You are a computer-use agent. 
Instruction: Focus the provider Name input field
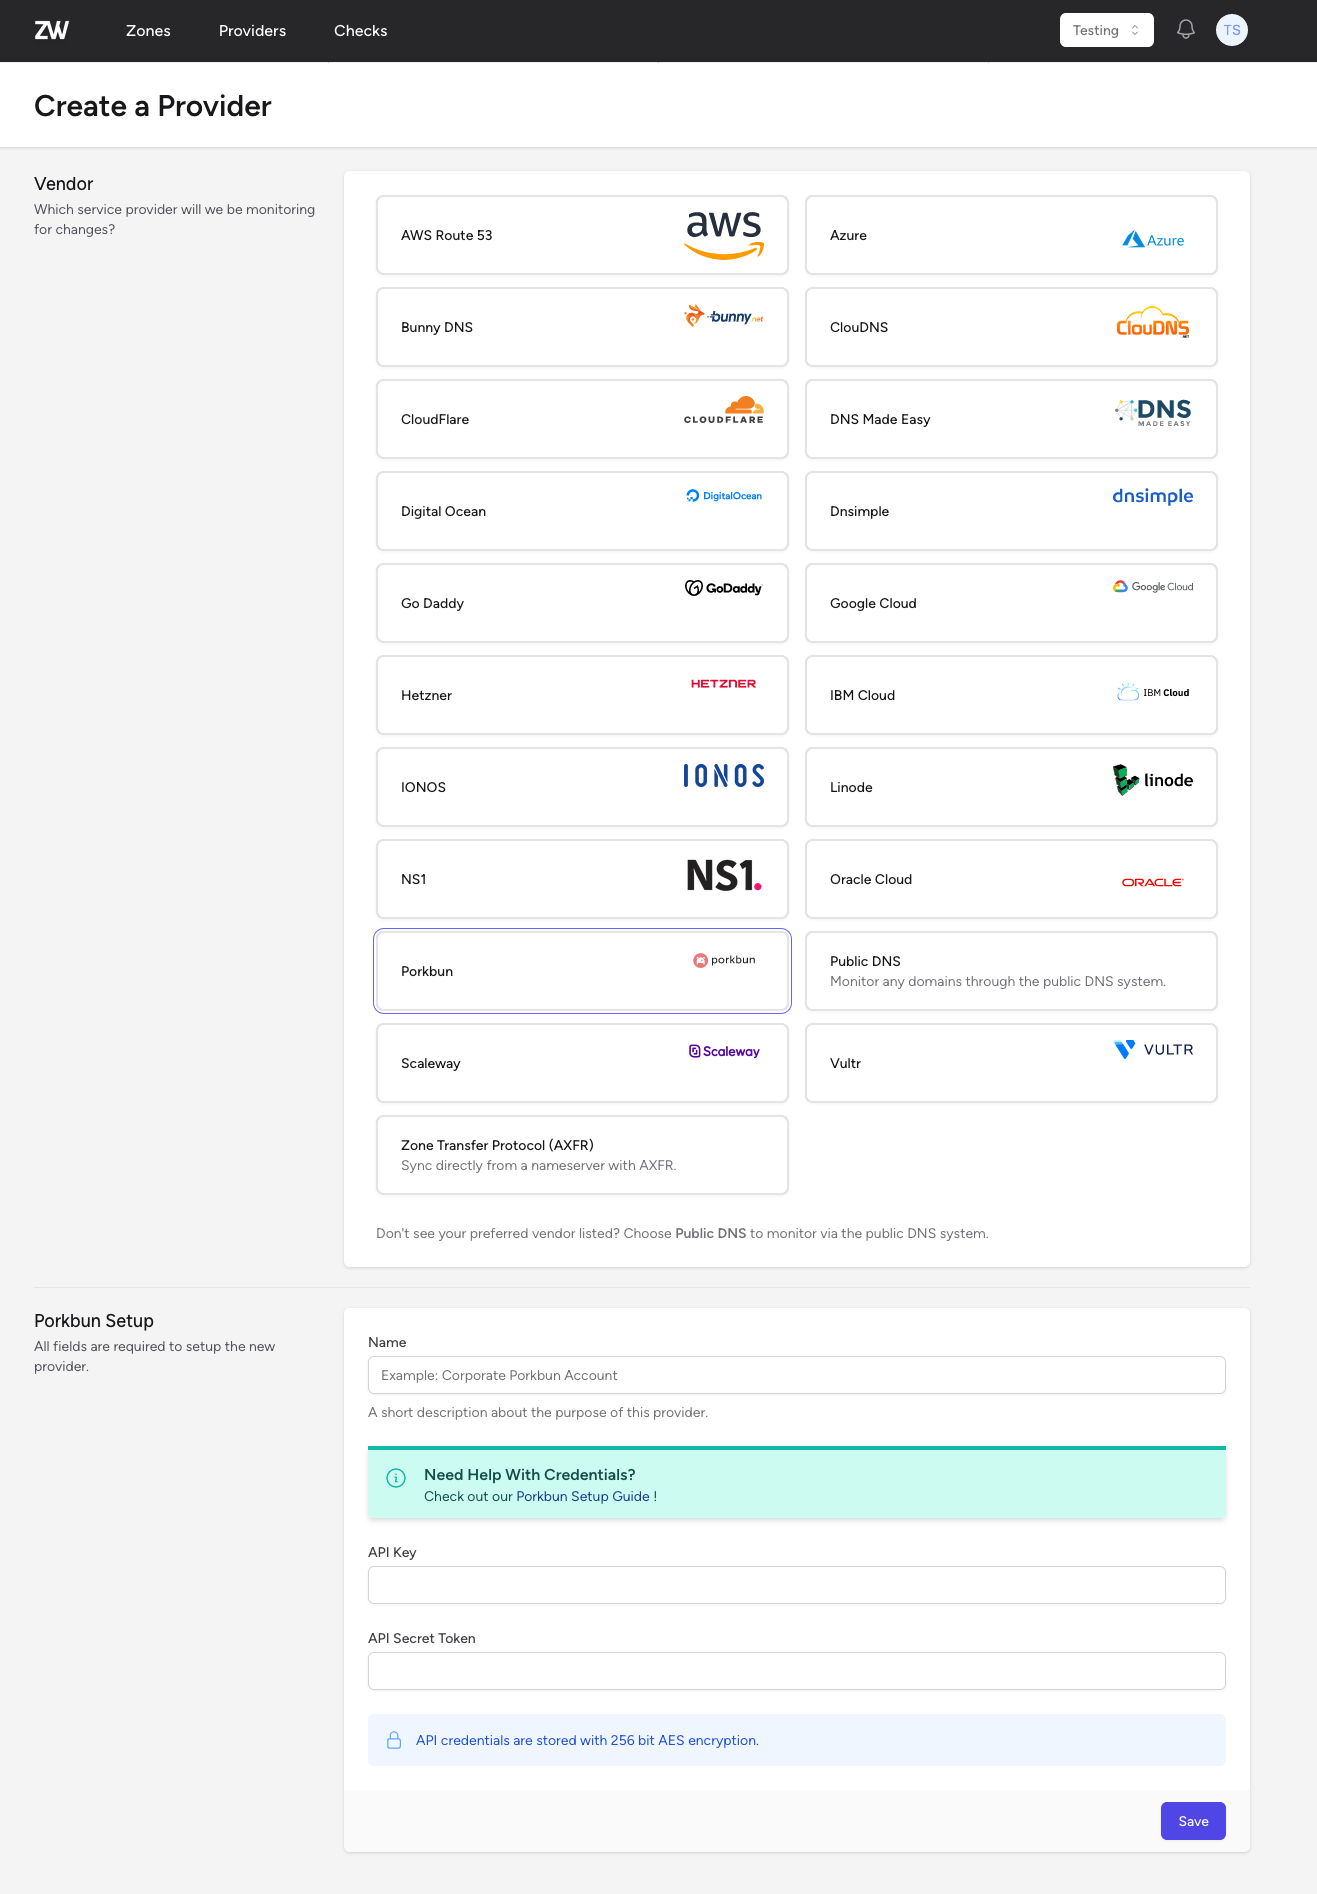(796, 1375)
